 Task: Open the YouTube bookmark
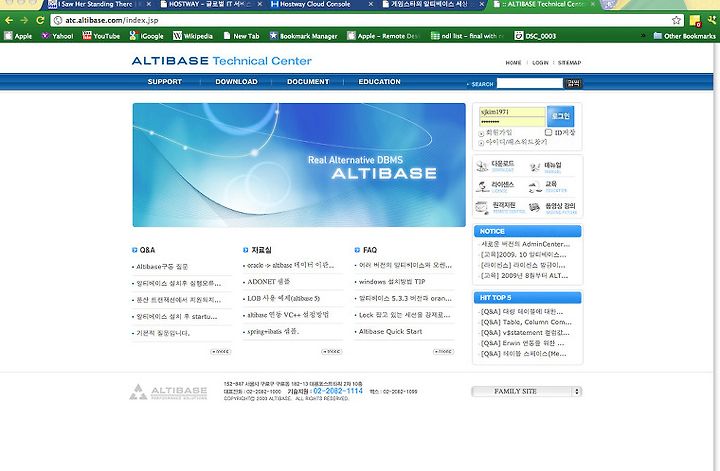tap(101, 36)
